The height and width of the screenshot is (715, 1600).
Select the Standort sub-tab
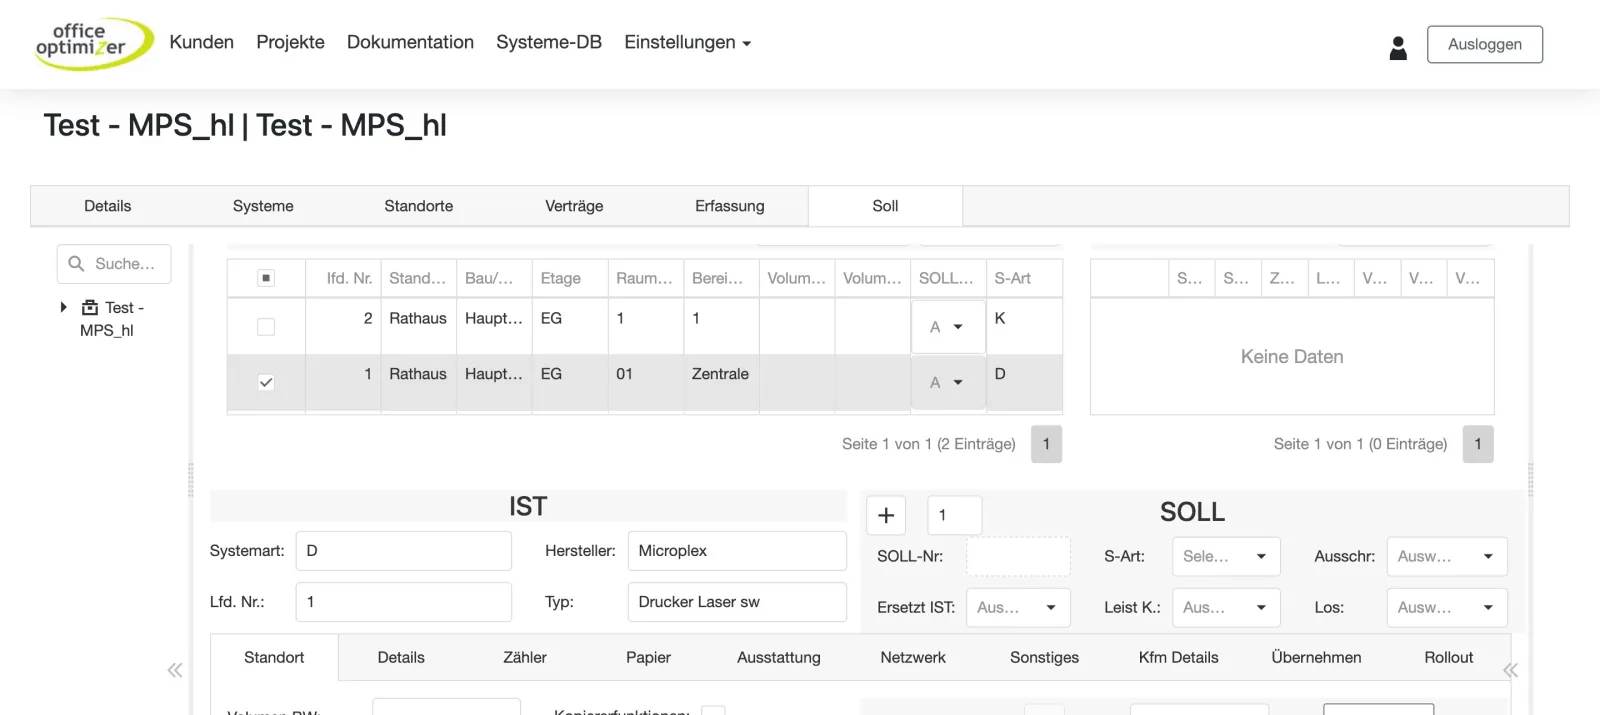274,657
